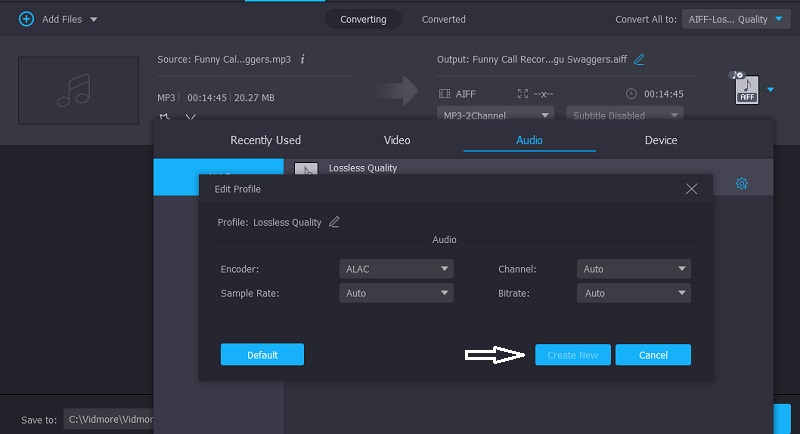Expand the MP3-2Channel audio track dropdown

click(498, 115)
